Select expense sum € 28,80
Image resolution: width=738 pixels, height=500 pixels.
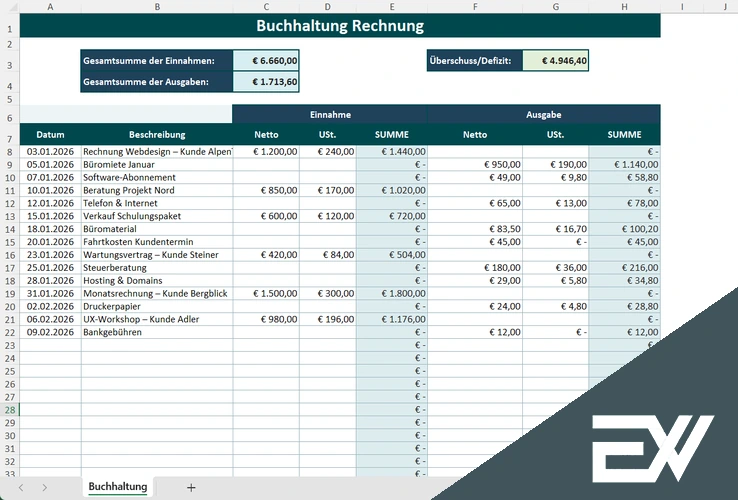click(625, 306)
